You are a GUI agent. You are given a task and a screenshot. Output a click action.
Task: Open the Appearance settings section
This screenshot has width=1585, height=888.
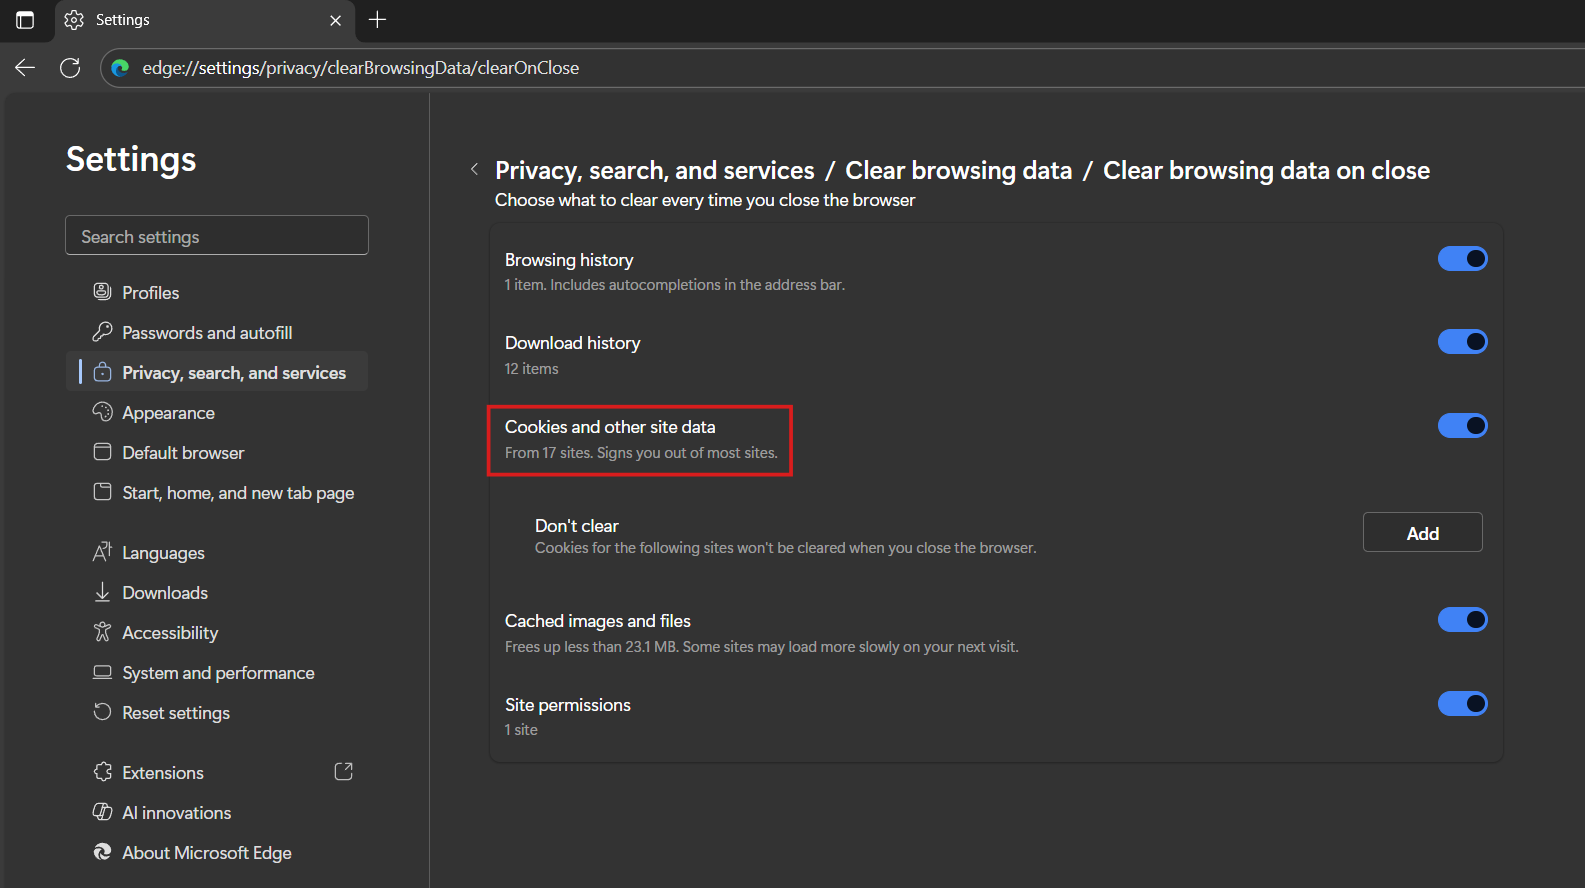[x=168, y=413]
